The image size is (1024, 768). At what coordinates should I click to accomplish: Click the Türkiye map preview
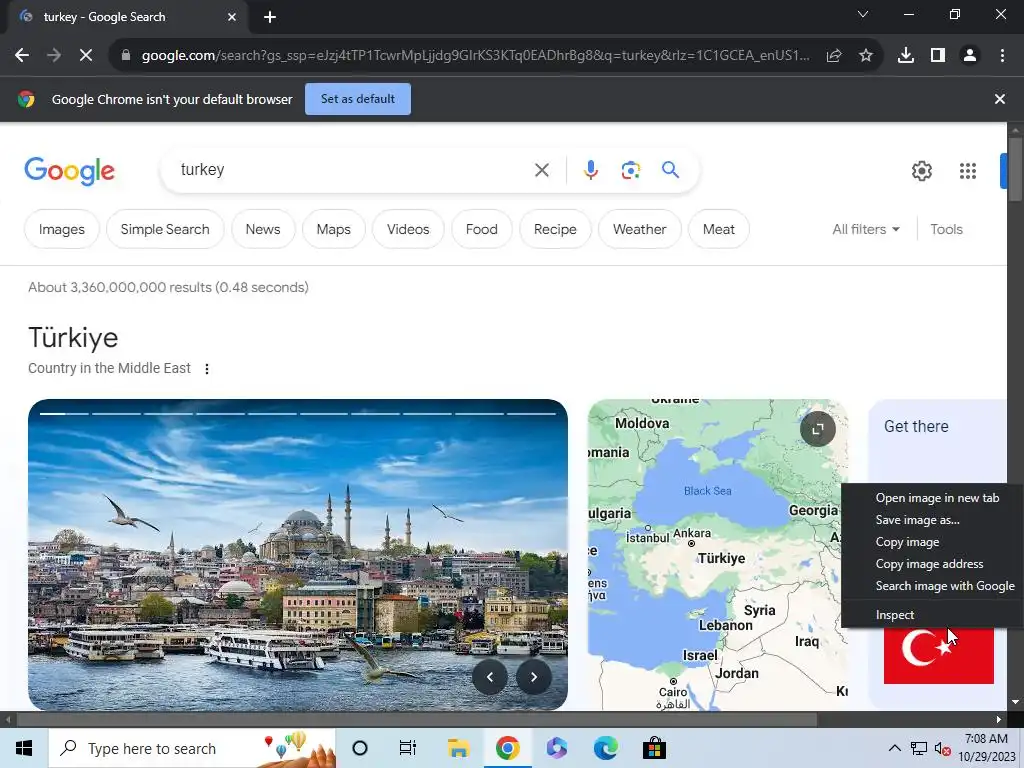[x=718, y=554]
